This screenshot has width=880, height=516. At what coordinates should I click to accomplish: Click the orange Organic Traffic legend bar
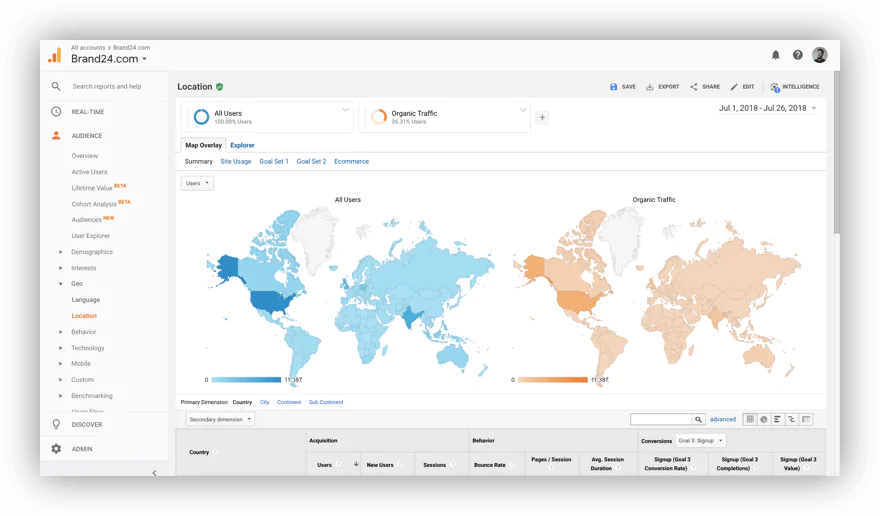pyautogui.click(x=553, y=380)
